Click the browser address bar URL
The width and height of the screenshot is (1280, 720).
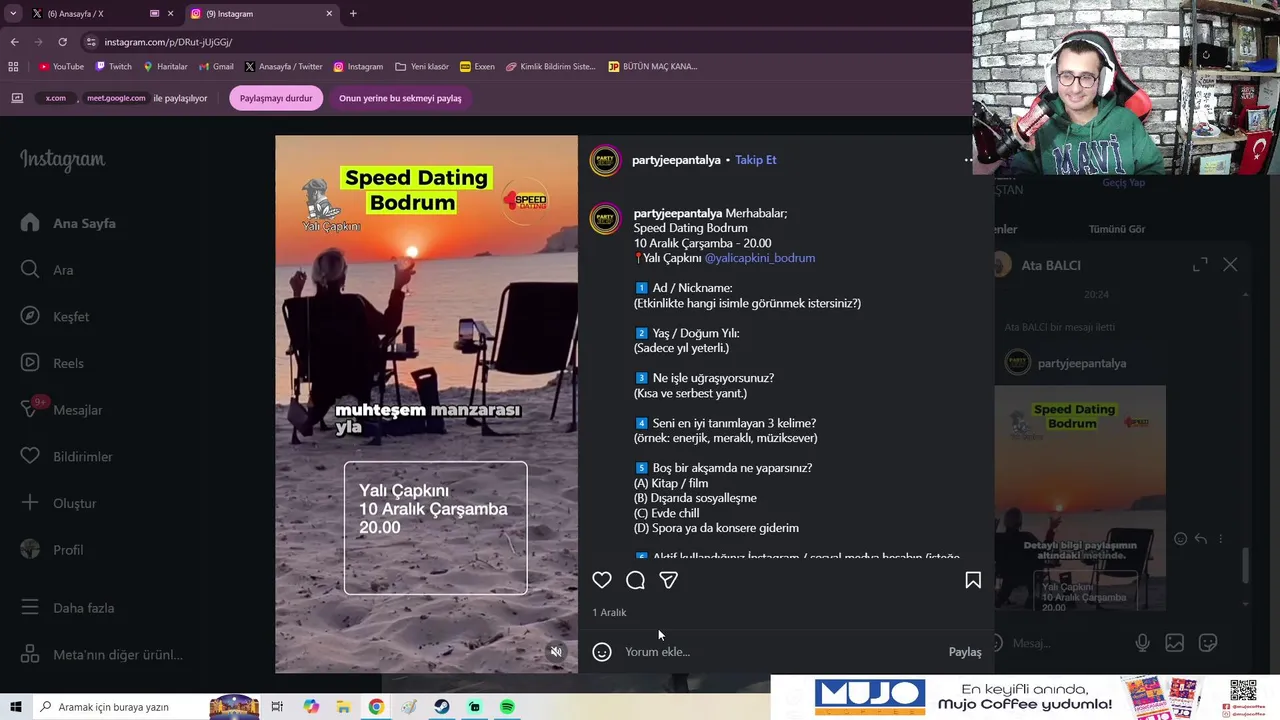(168, 42)
